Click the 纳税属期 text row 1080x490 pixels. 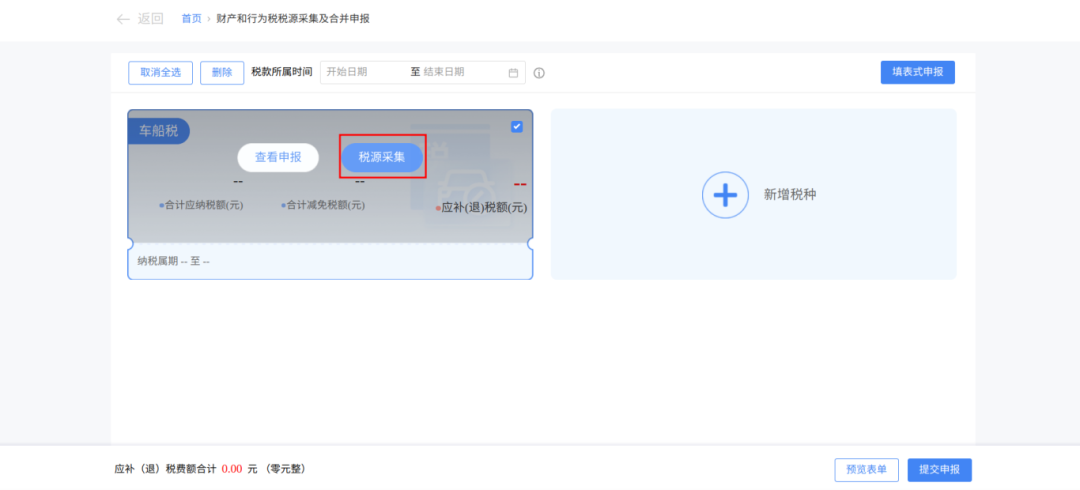point(174,261)
